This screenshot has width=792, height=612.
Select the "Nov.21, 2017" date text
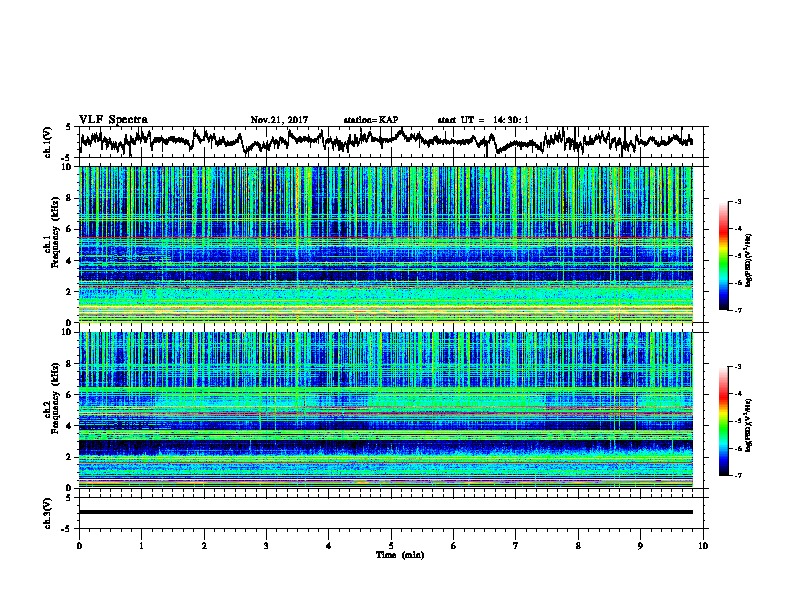point(279,120)
